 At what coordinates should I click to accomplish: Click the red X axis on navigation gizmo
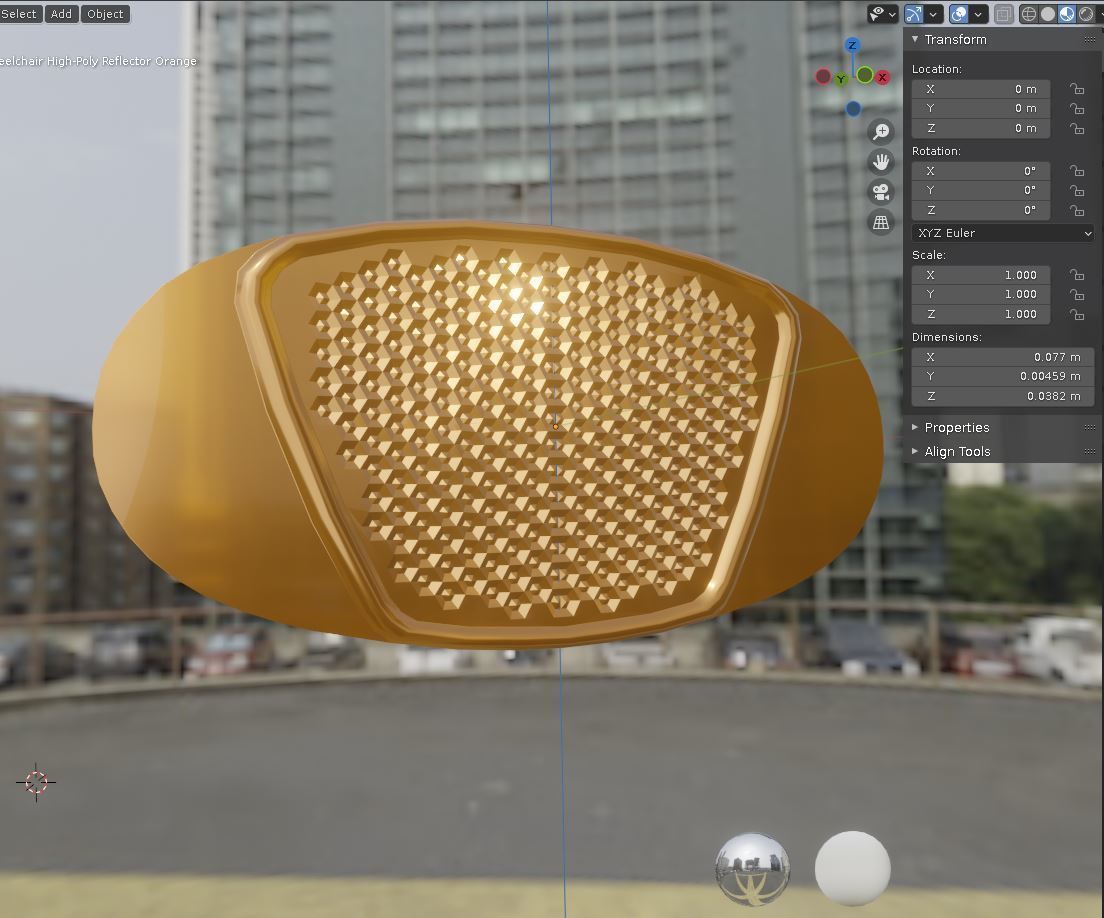pyautogui.click(x=882, y=77)
